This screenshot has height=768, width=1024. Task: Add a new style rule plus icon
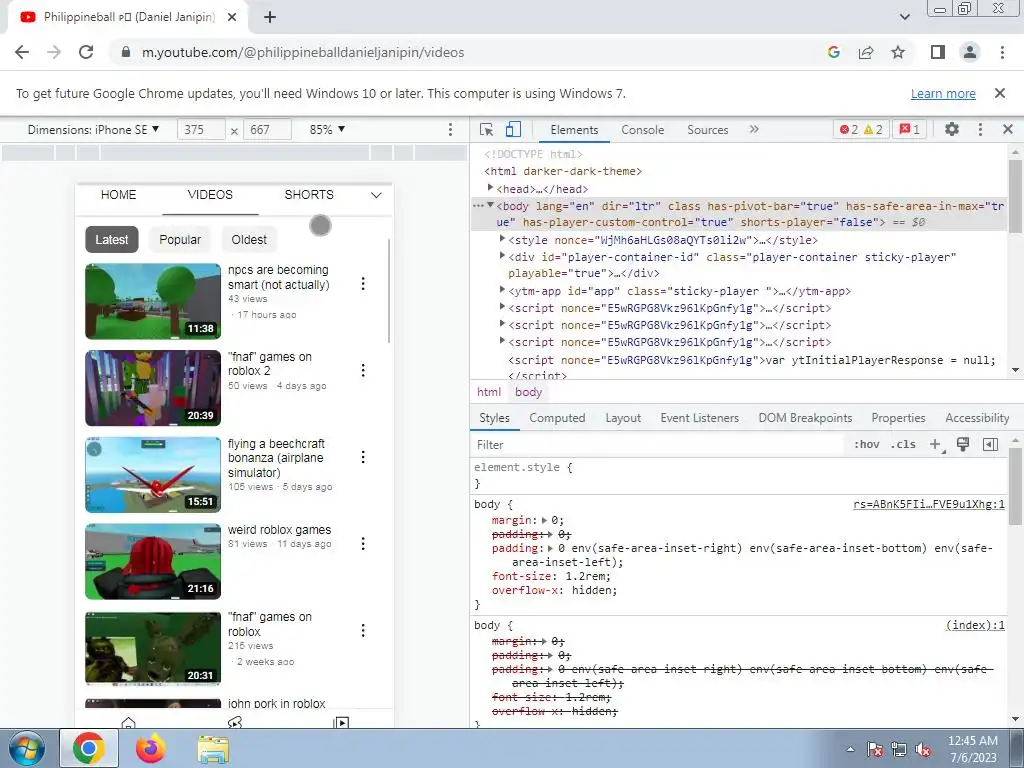[936, 445]
